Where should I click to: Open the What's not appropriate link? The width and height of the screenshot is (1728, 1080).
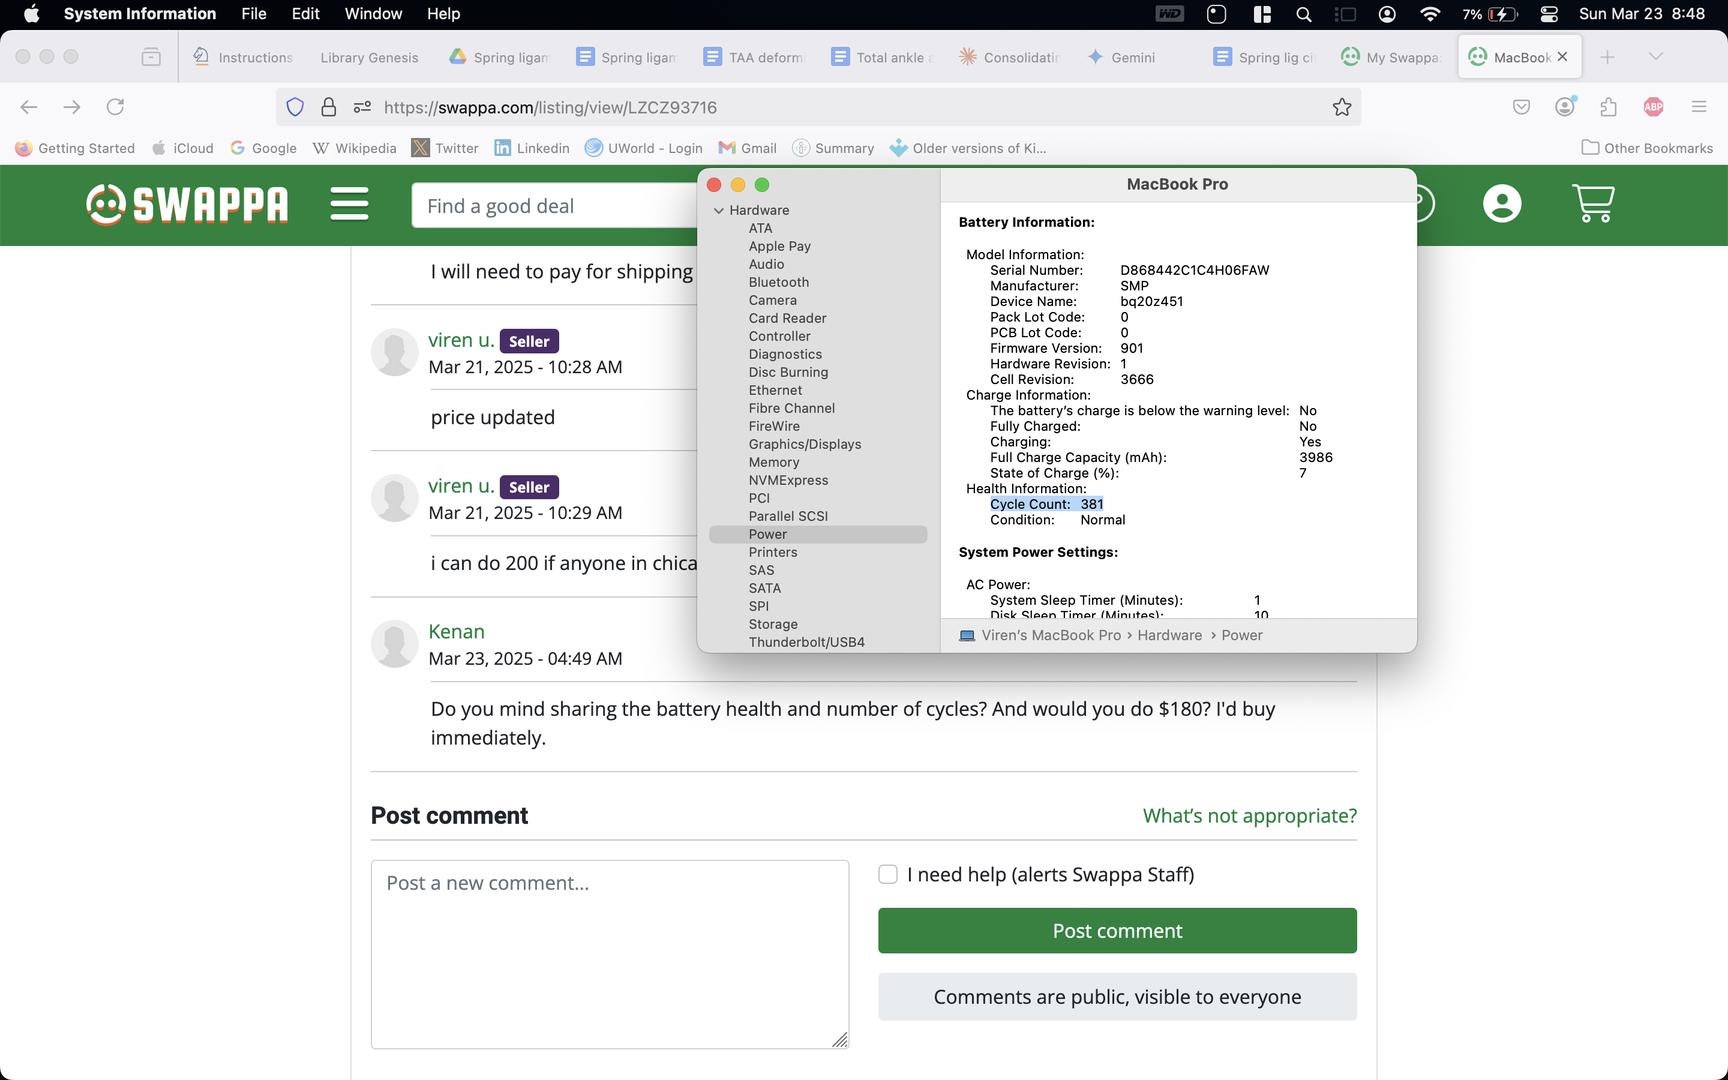click(1249, 815)
